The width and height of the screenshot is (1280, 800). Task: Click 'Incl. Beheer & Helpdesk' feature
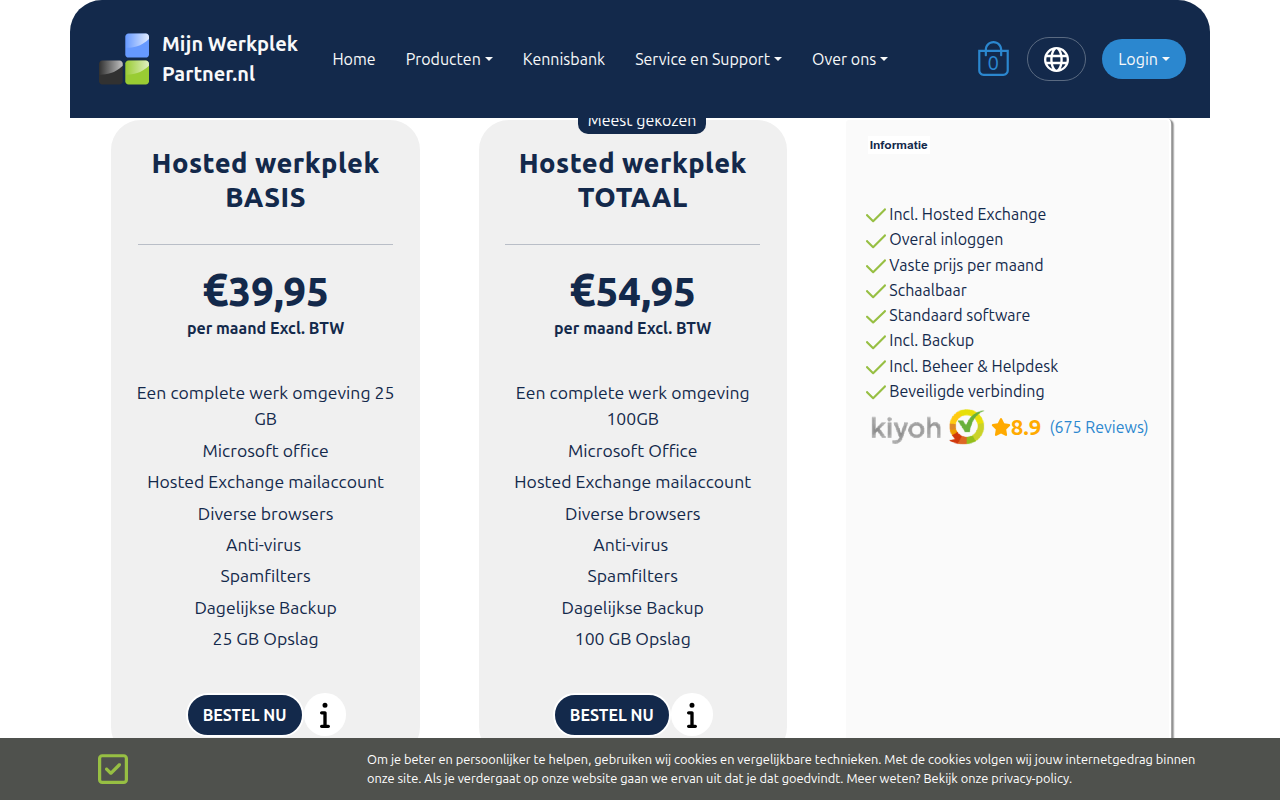pos(974,366)
